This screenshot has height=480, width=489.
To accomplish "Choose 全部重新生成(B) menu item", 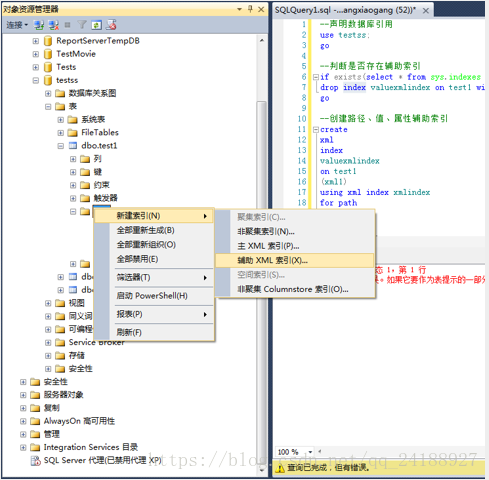I will click(x=154, y=230).
